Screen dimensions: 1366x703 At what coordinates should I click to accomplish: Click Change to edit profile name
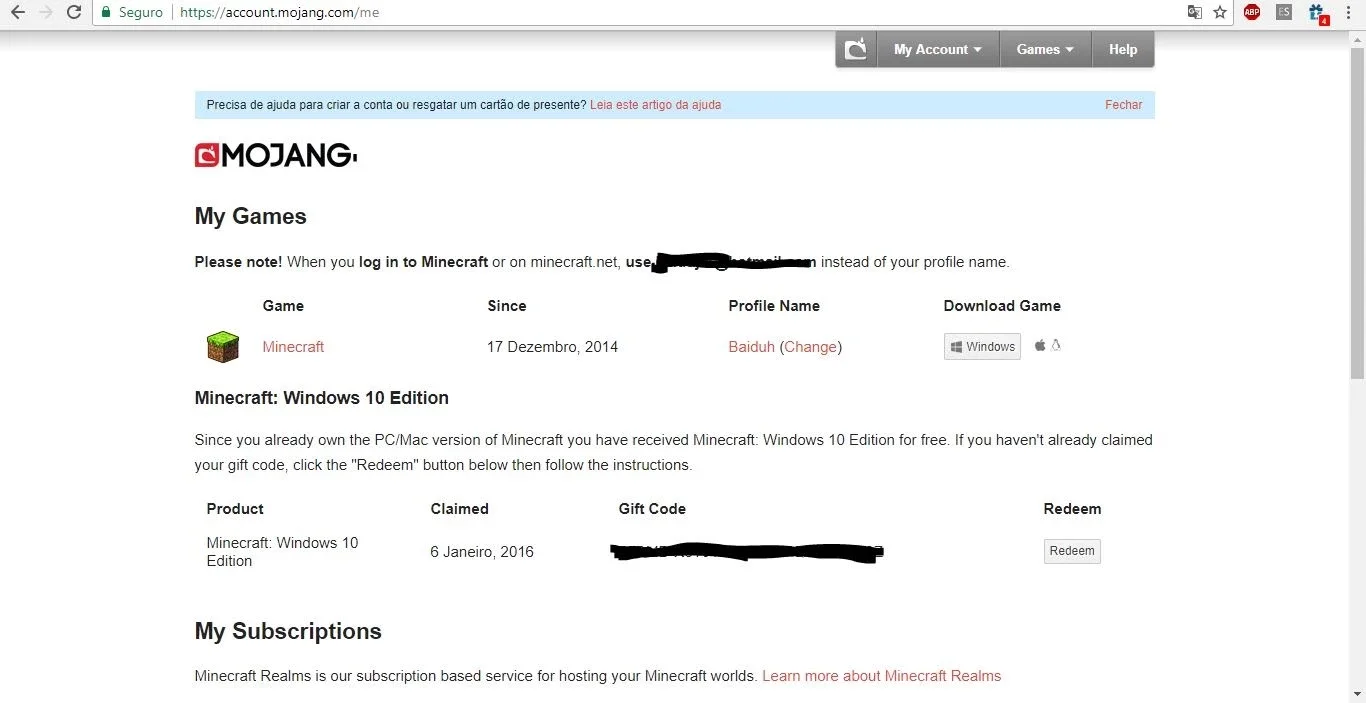(x=810, y=347)
